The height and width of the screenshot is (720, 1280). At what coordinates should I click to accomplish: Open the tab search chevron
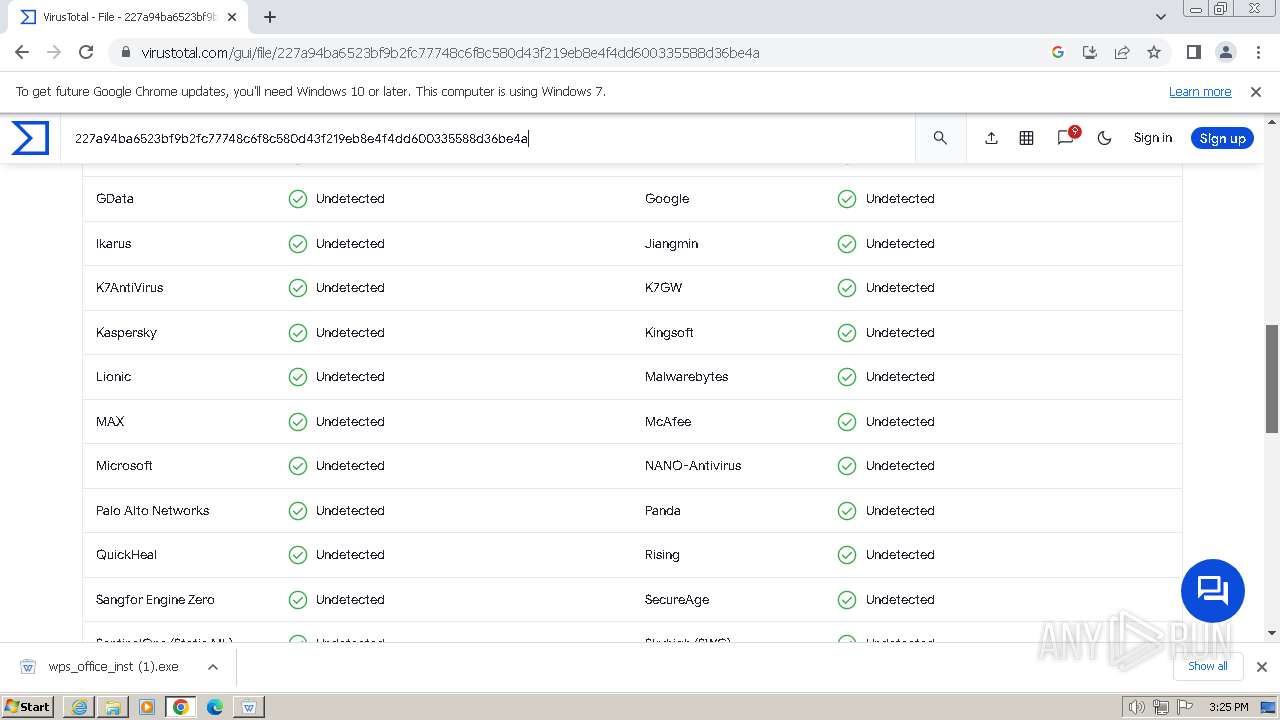click(1160, 17)
